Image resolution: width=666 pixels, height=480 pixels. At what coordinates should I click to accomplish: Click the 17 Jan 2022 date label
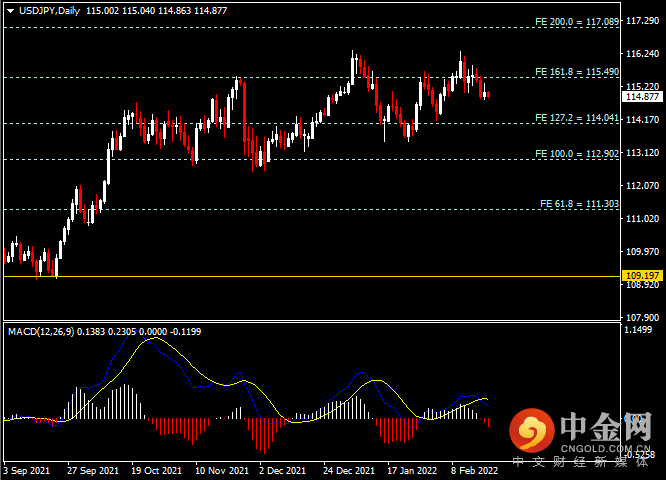[x=412, y=471]
